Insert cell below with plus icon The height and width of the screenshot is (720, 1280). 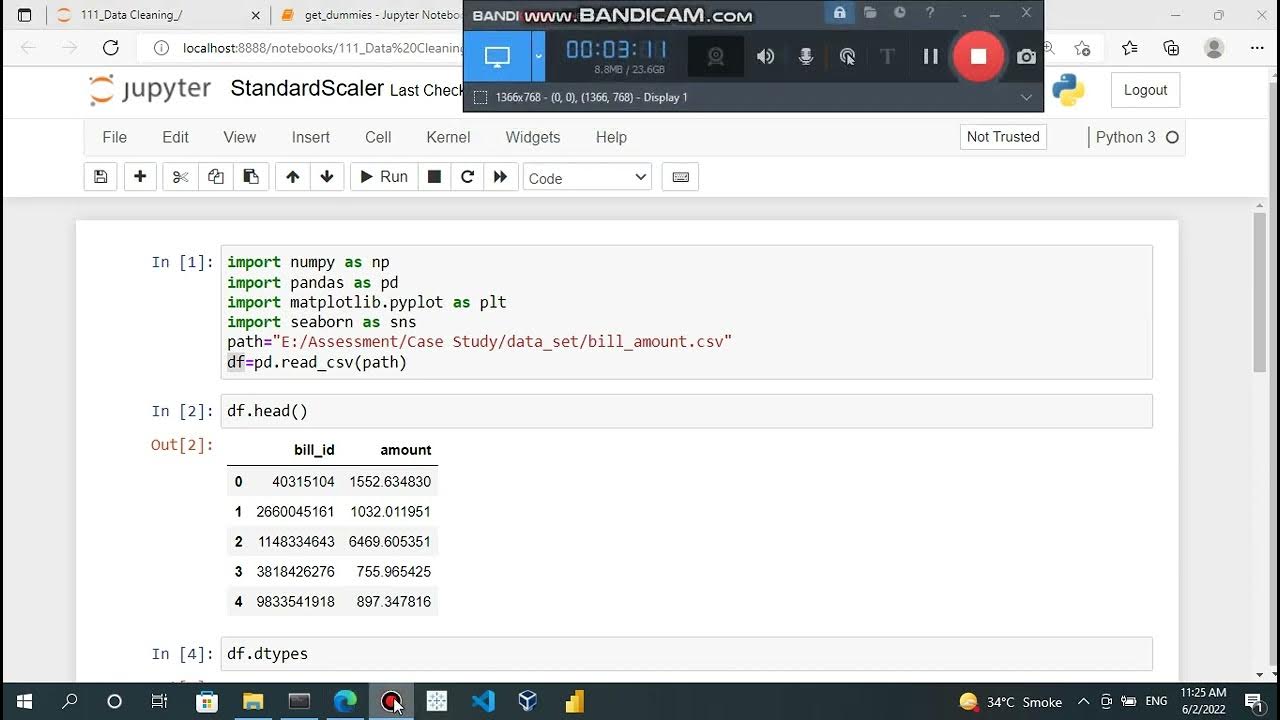[140, 177]
